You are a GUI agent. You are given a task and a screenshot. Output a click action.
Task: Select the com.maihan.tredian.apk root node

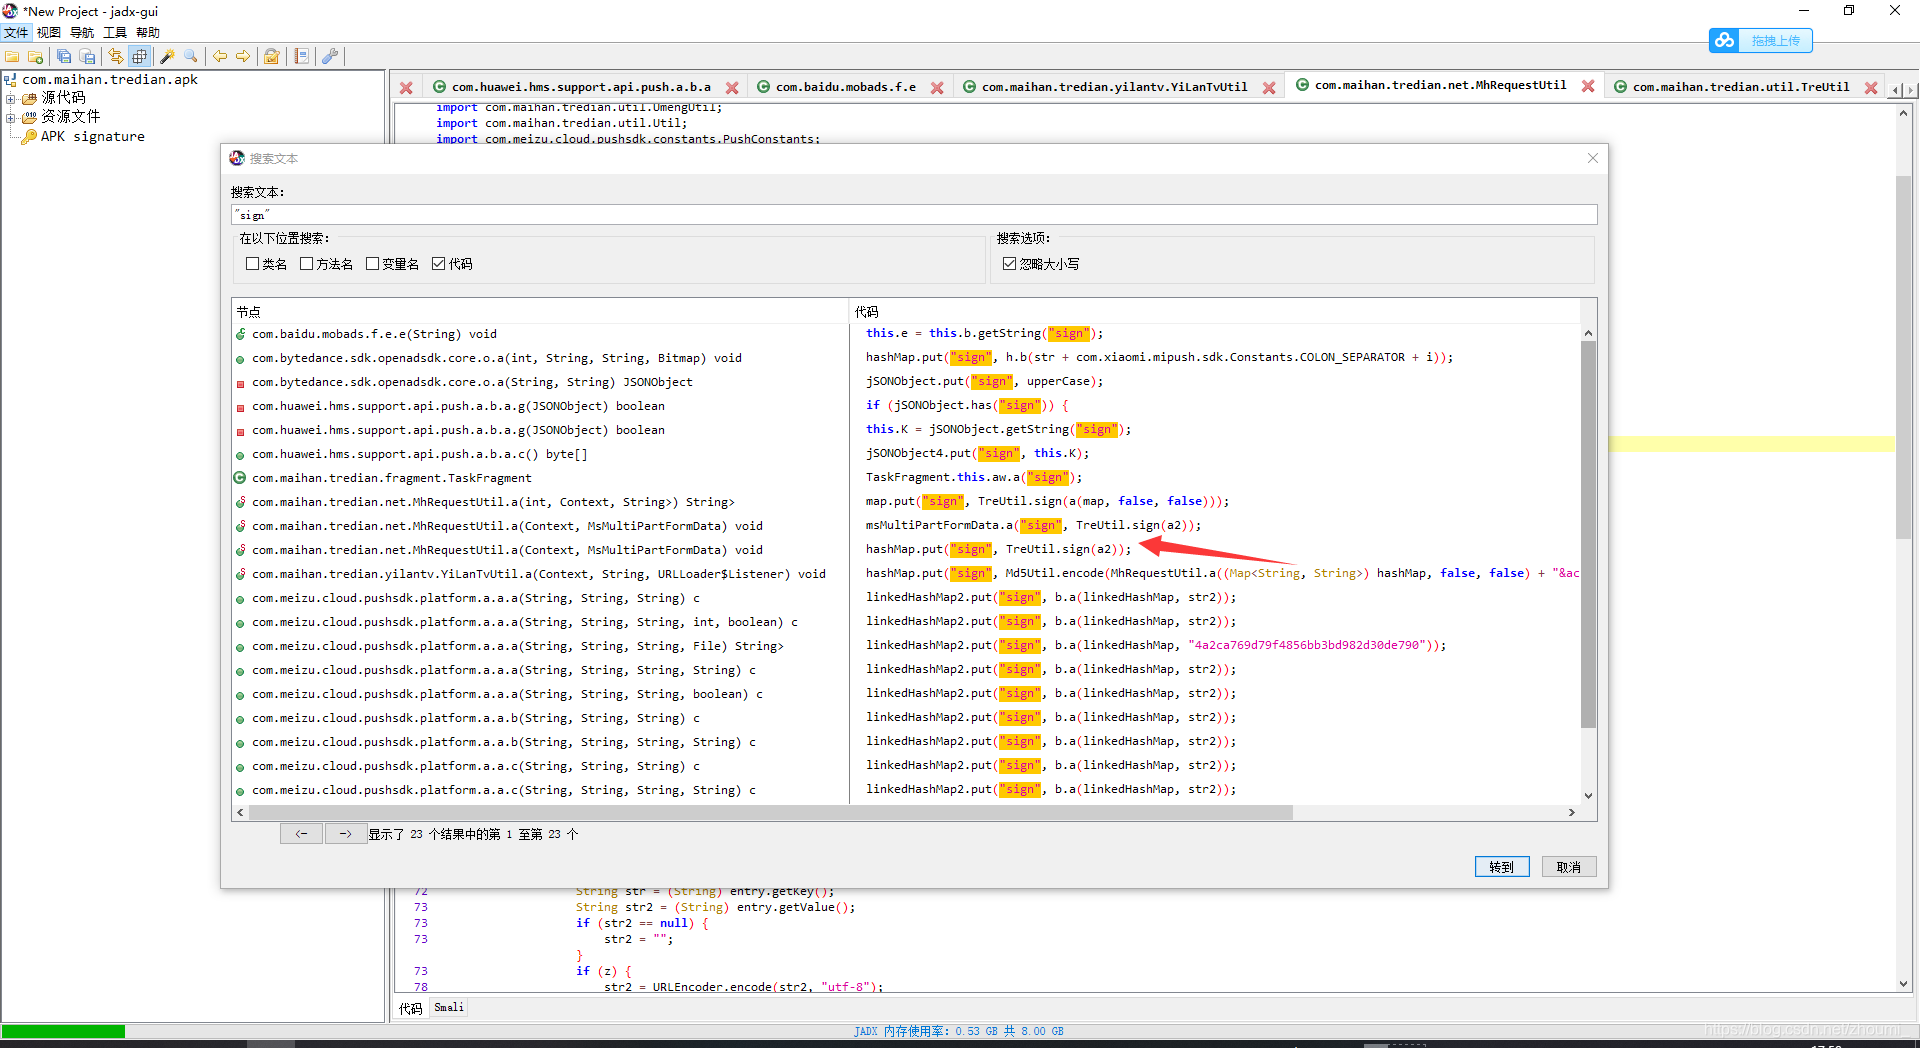click(110, 80)
